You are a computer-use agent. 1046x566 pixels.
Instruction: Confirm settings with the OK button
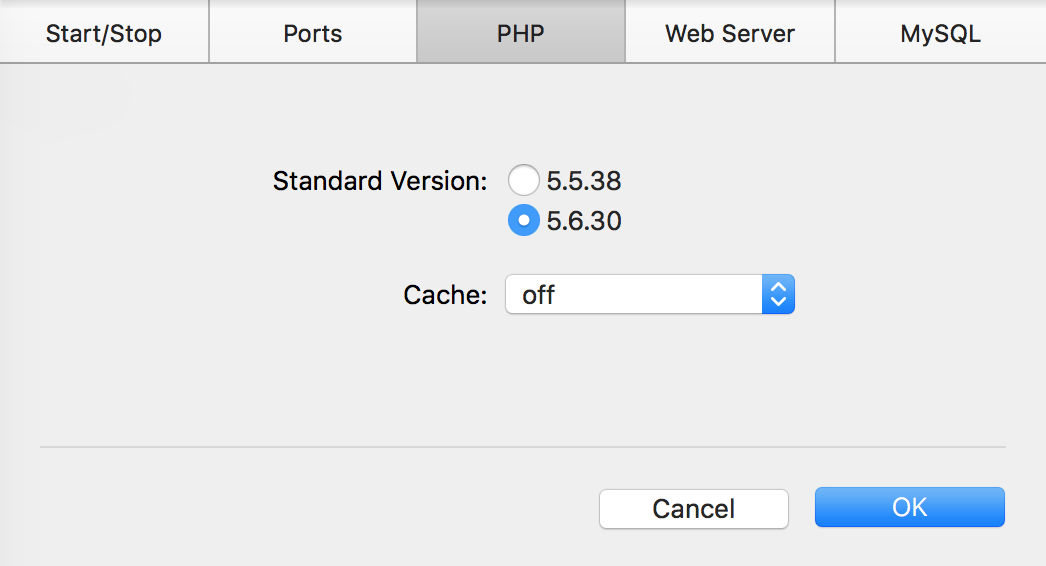click(x=909, y=507)
